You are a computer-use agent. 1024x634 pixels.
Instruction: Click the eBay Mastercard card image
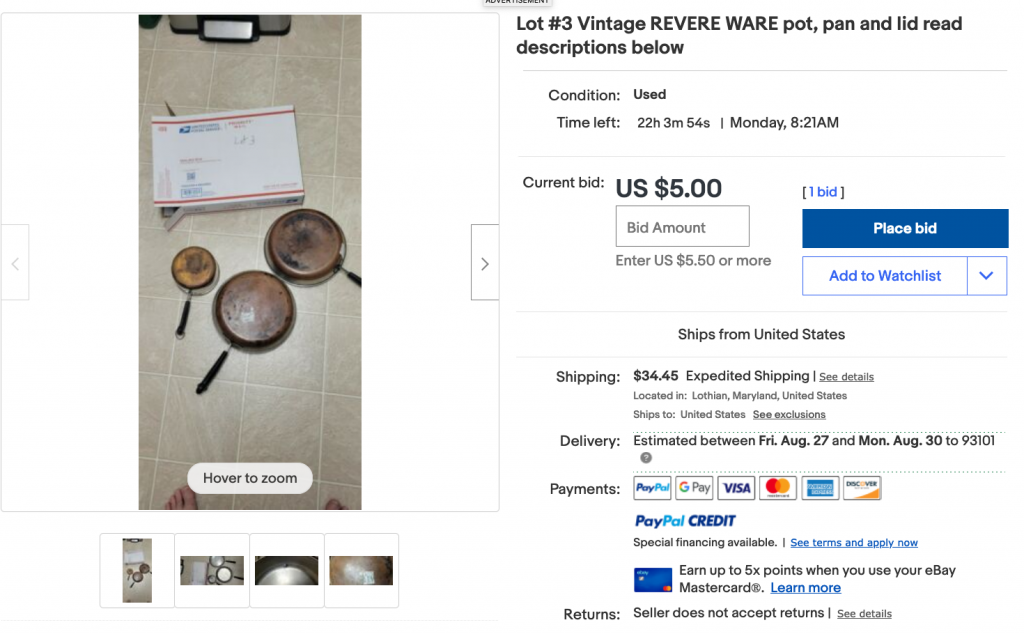click(652, 580)
